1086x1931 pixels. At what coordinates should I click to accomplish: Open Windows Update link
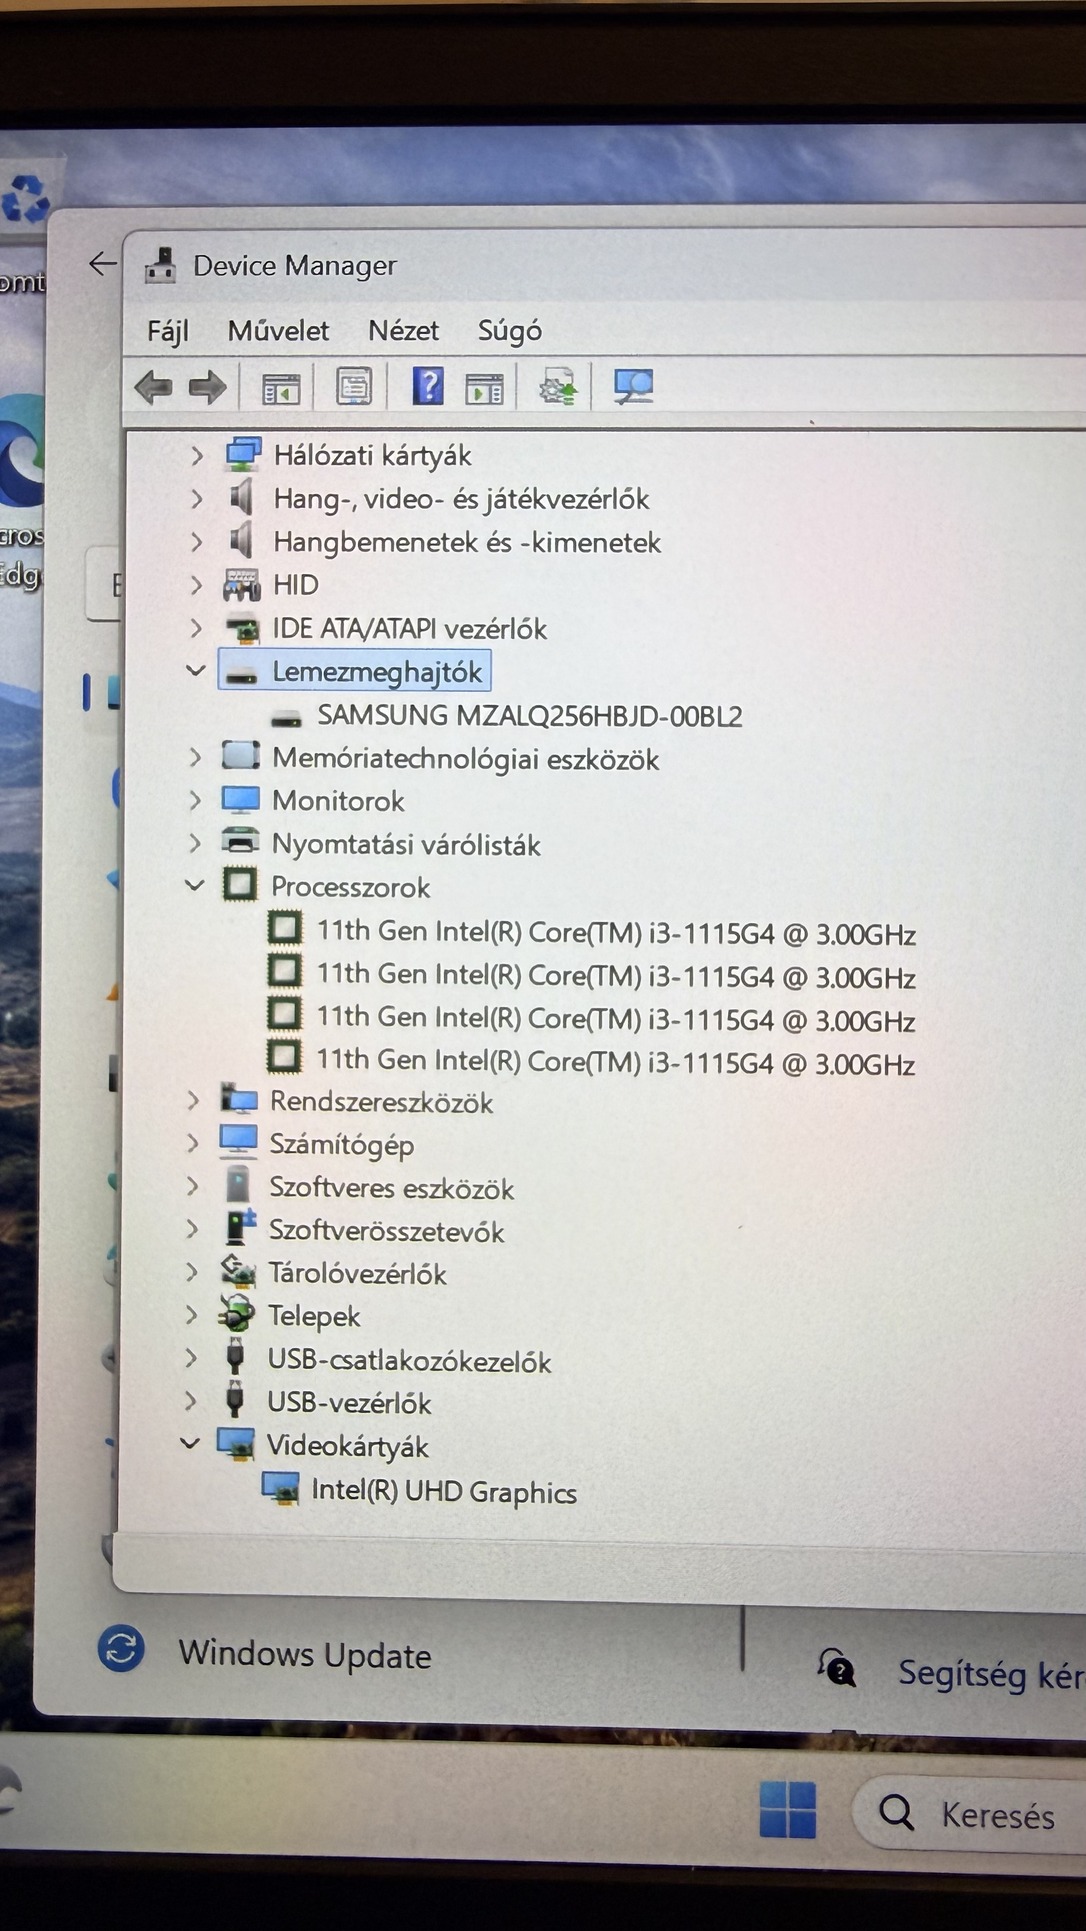pyautogui.click(x=305, y=1654)
